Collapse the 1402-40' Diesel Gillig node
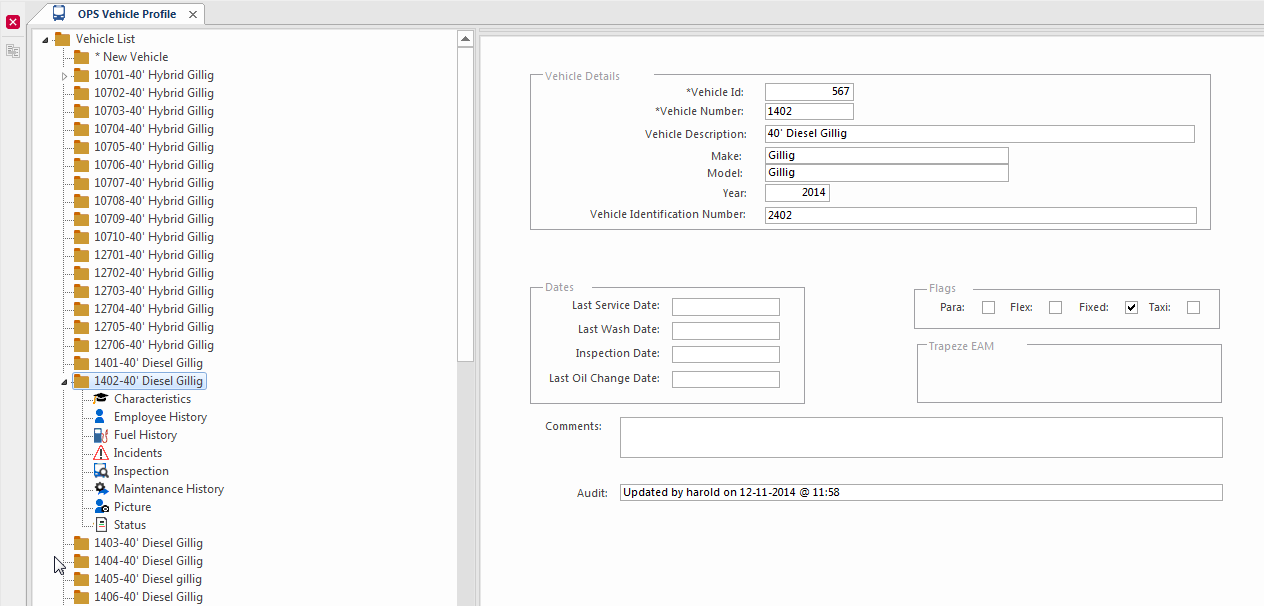The height and width of the screenshot is (606, 1264). coord(64,382)
